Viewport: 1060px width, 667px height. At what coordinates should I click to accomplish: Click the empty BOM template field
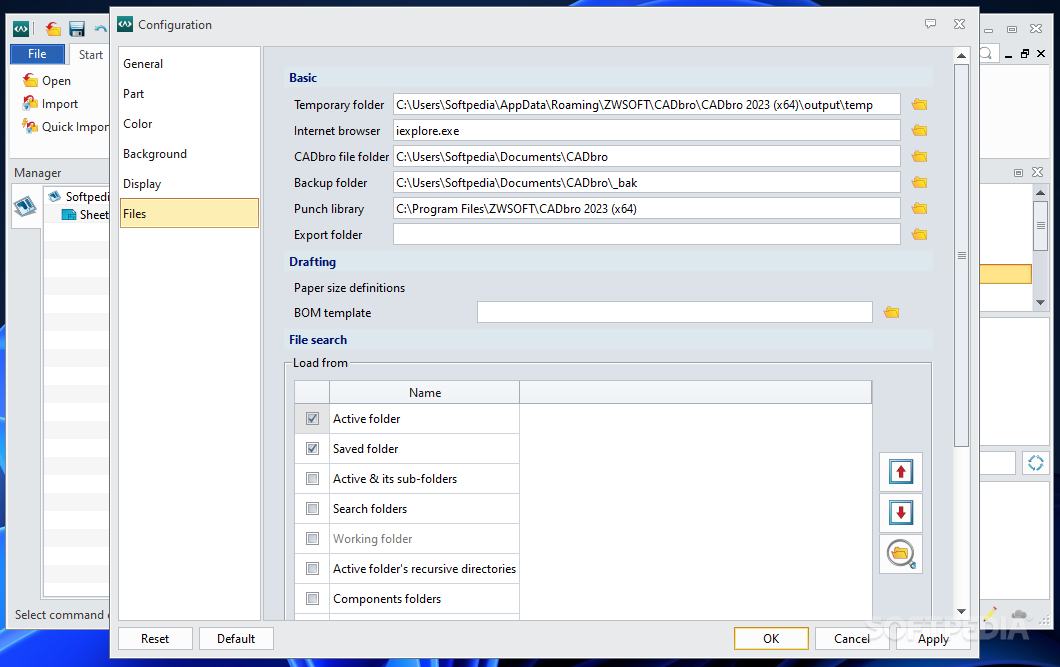(x=675, y=312)
